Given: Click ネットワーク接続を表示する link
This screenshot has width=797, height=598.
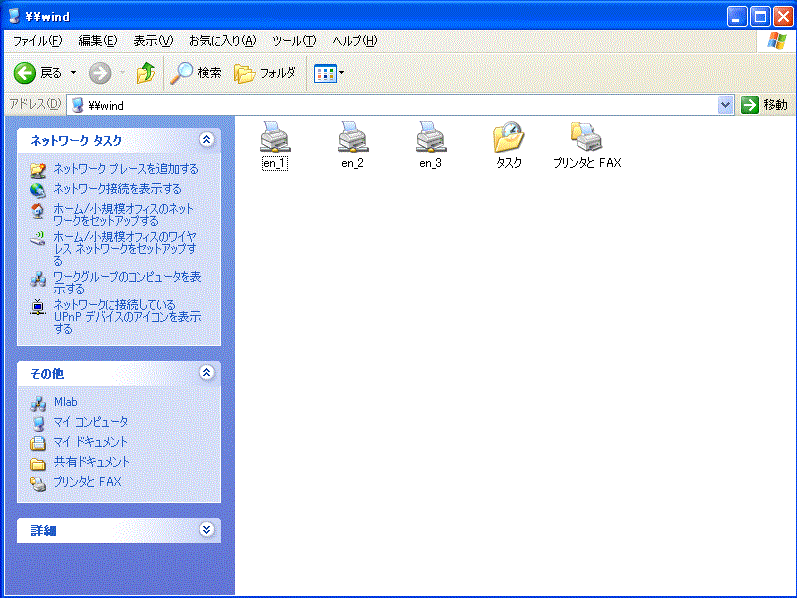Looking at the screenshot, I should pos(117,189).
